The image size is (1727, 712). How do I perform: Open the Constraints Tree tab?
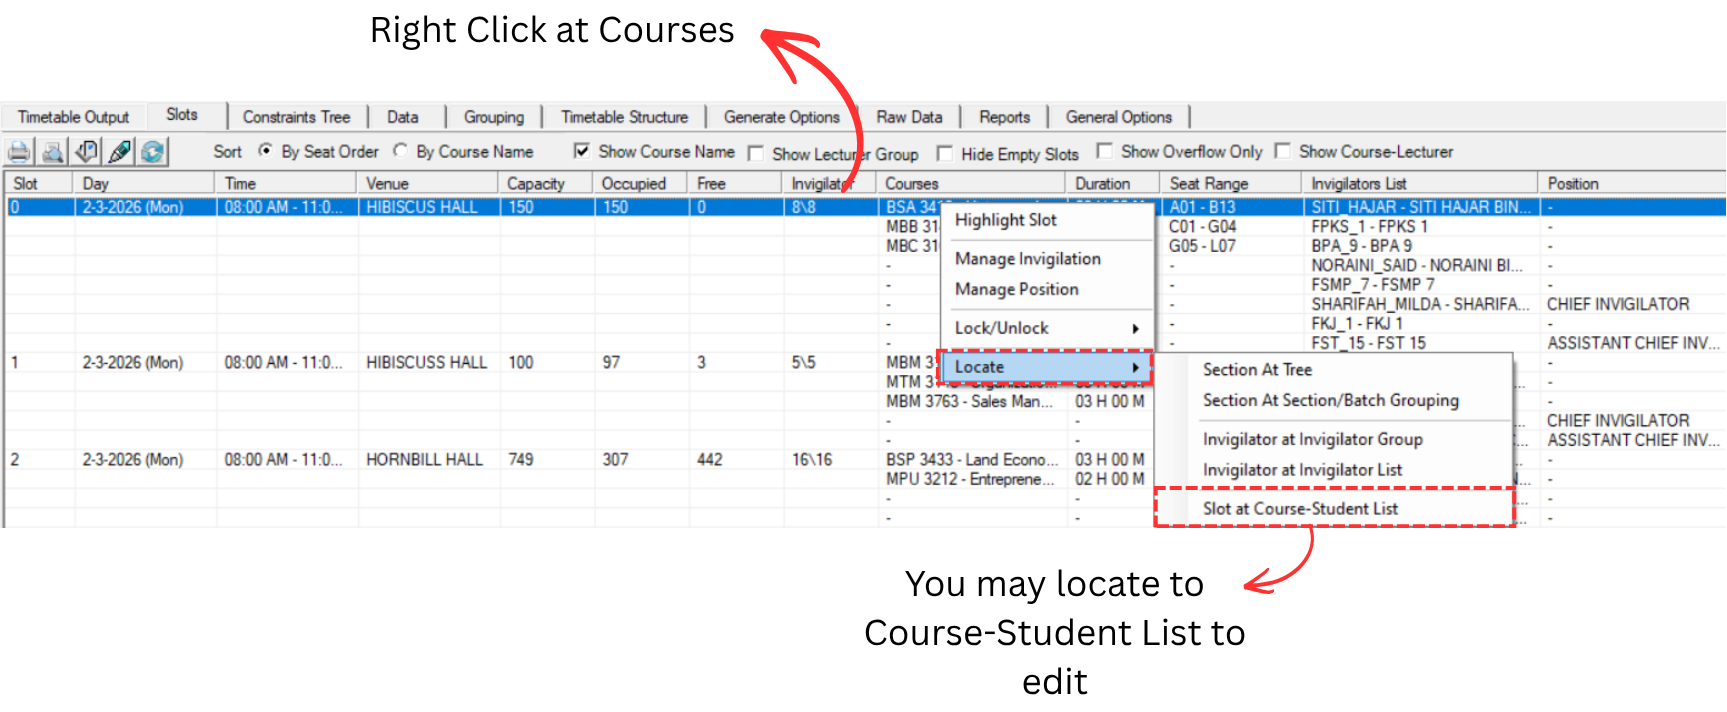[296, 117]
